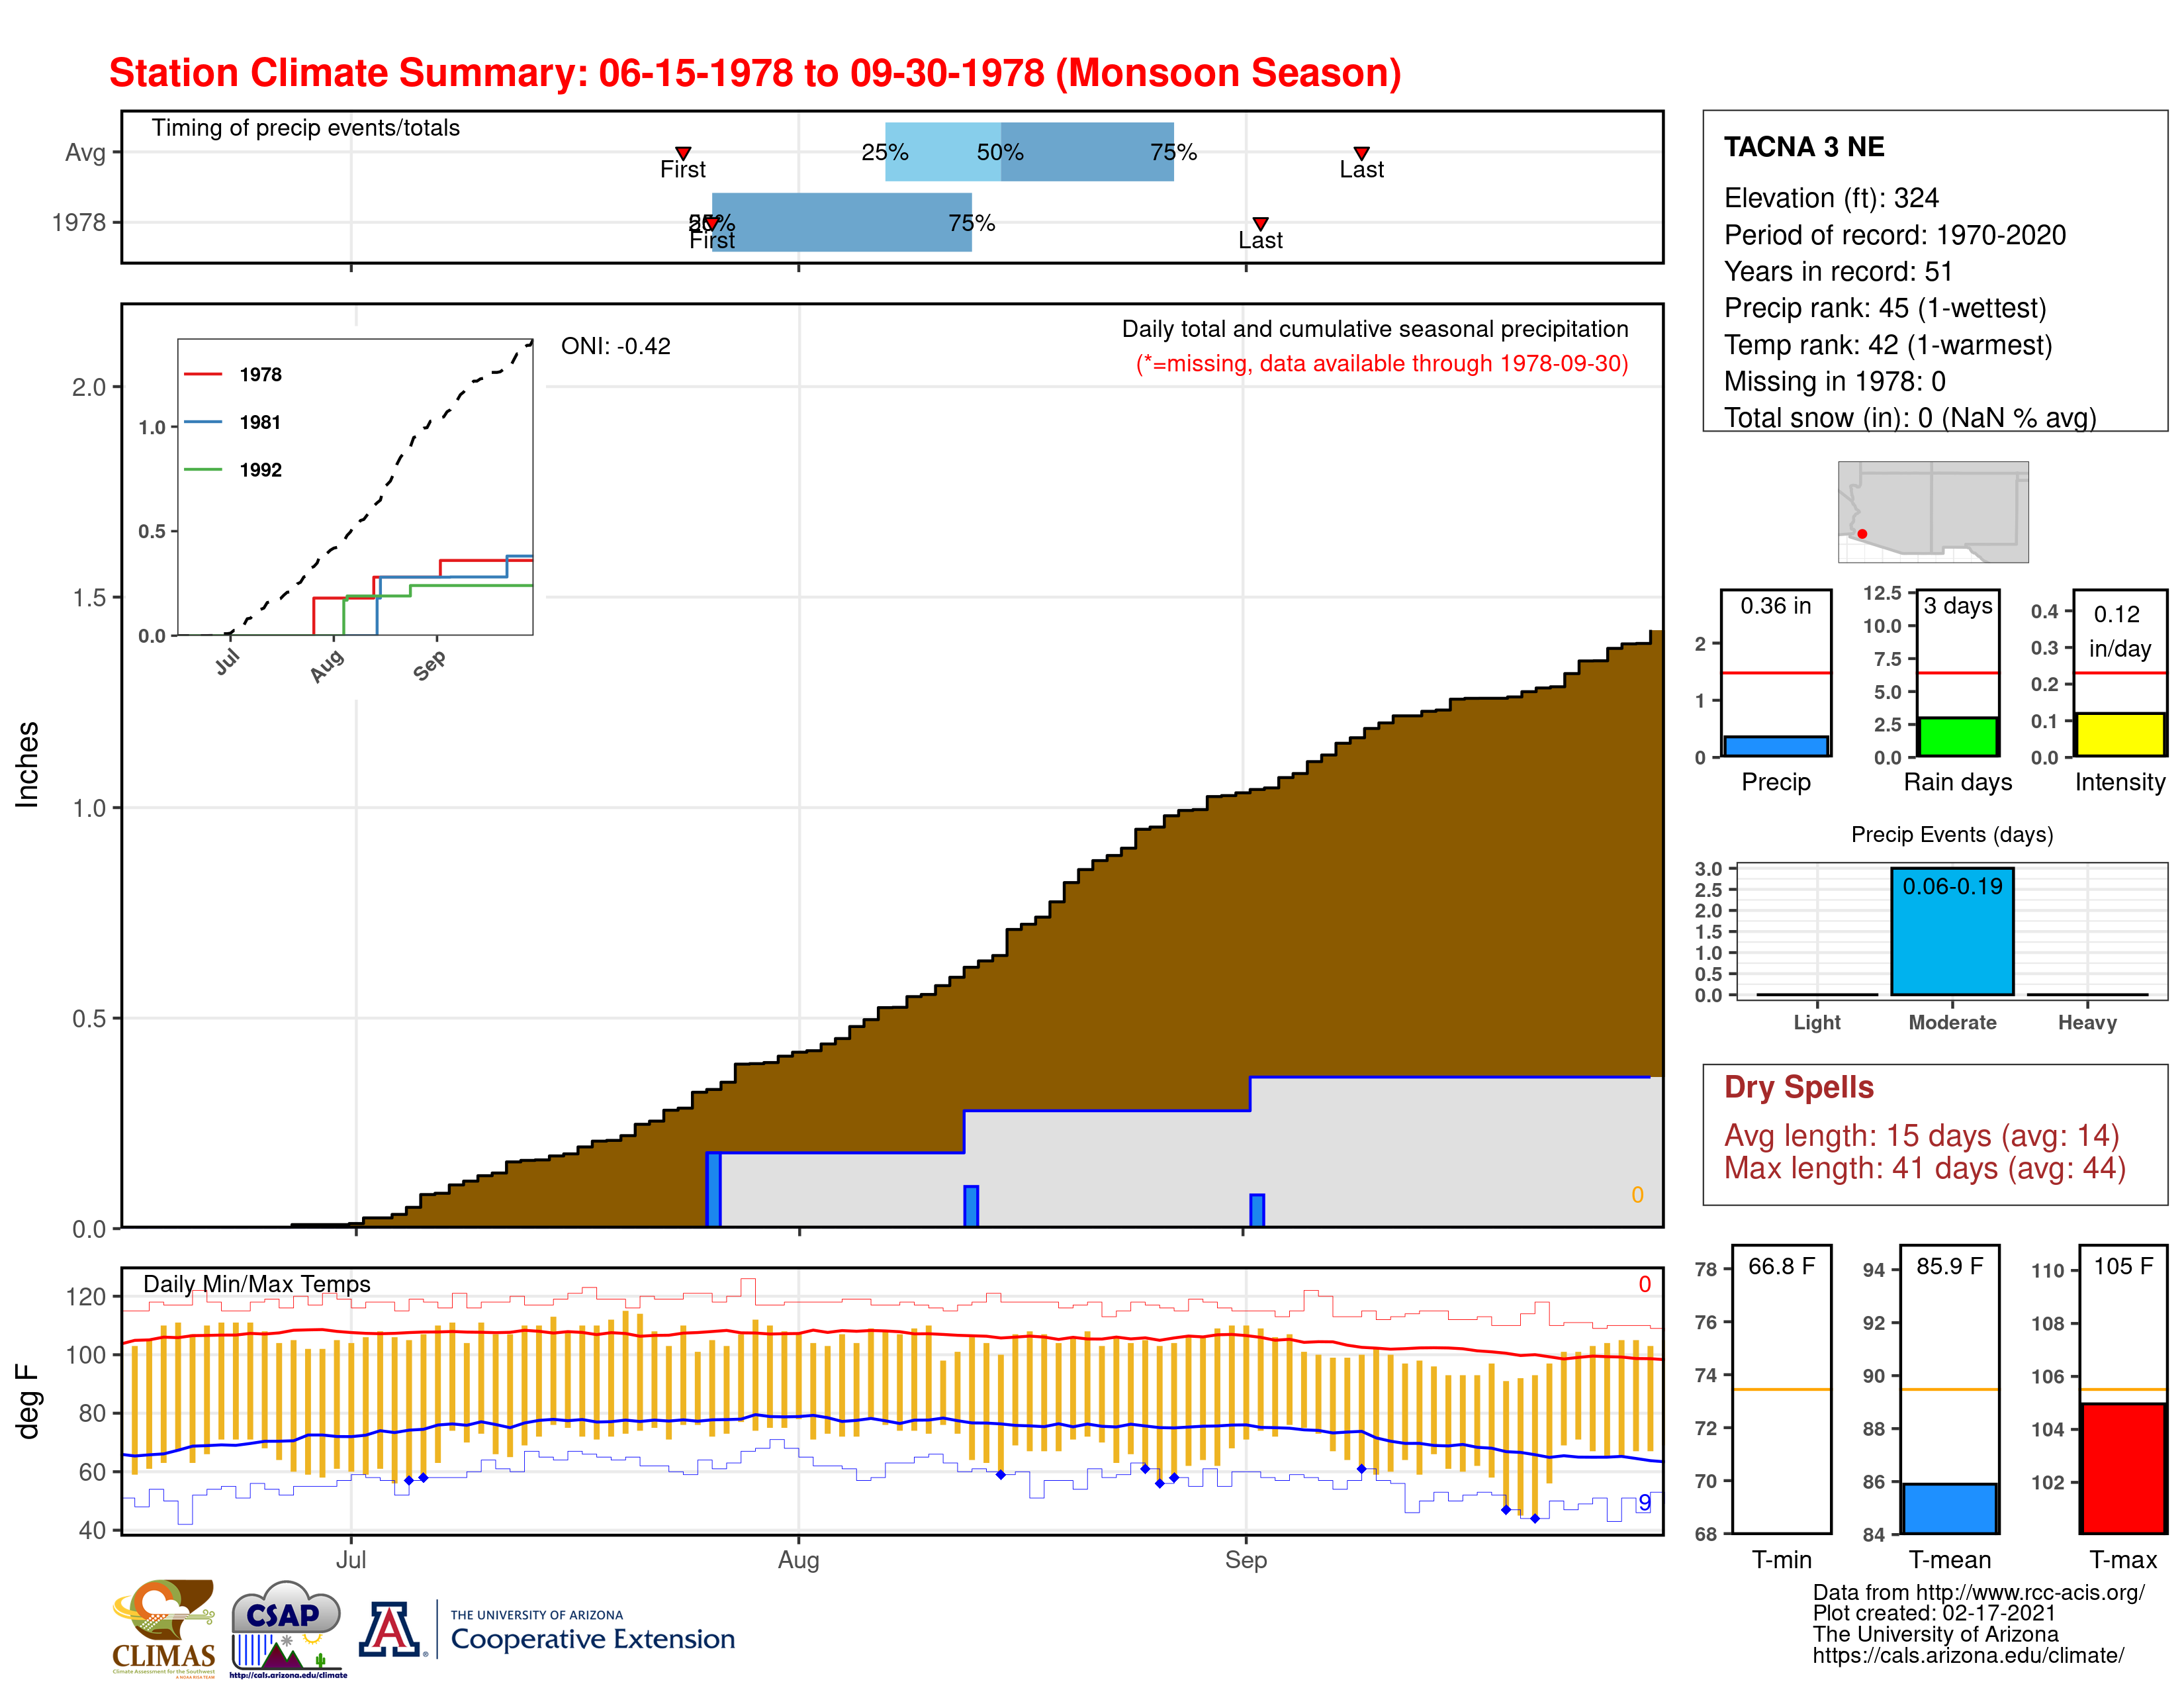Click the Temp rank: 42 line
The image size is (2184, 1688).
pyautogui.click(x=1888, y=345)
